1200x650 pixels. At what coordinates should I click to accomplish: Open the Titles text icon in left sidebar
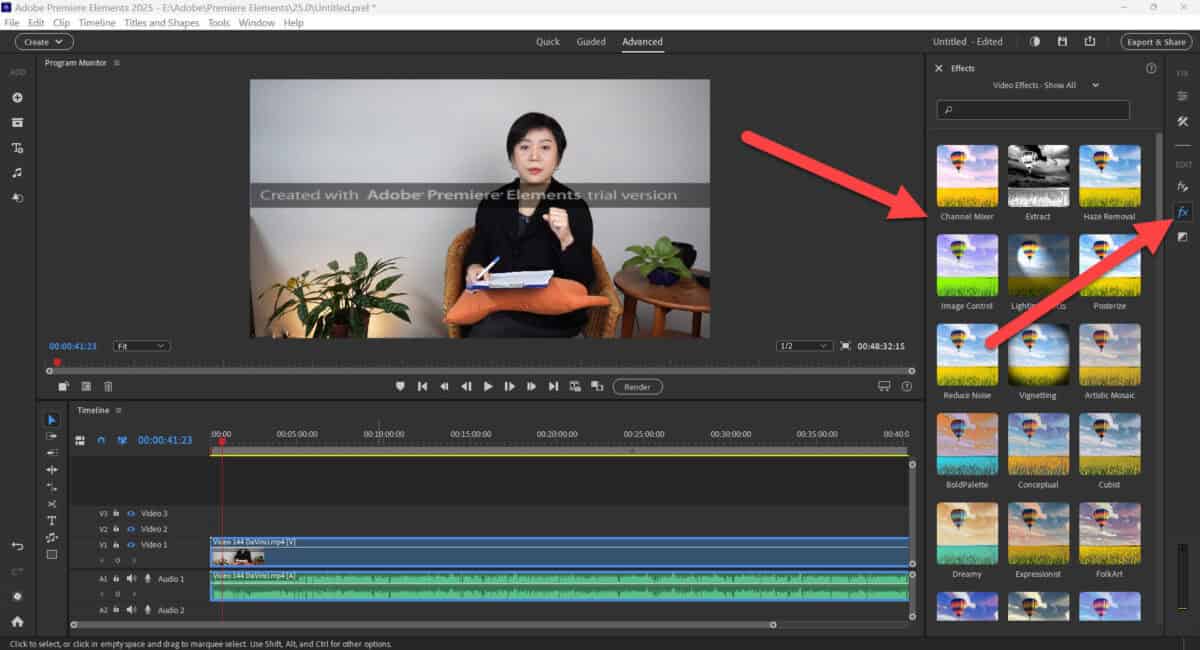17,147
